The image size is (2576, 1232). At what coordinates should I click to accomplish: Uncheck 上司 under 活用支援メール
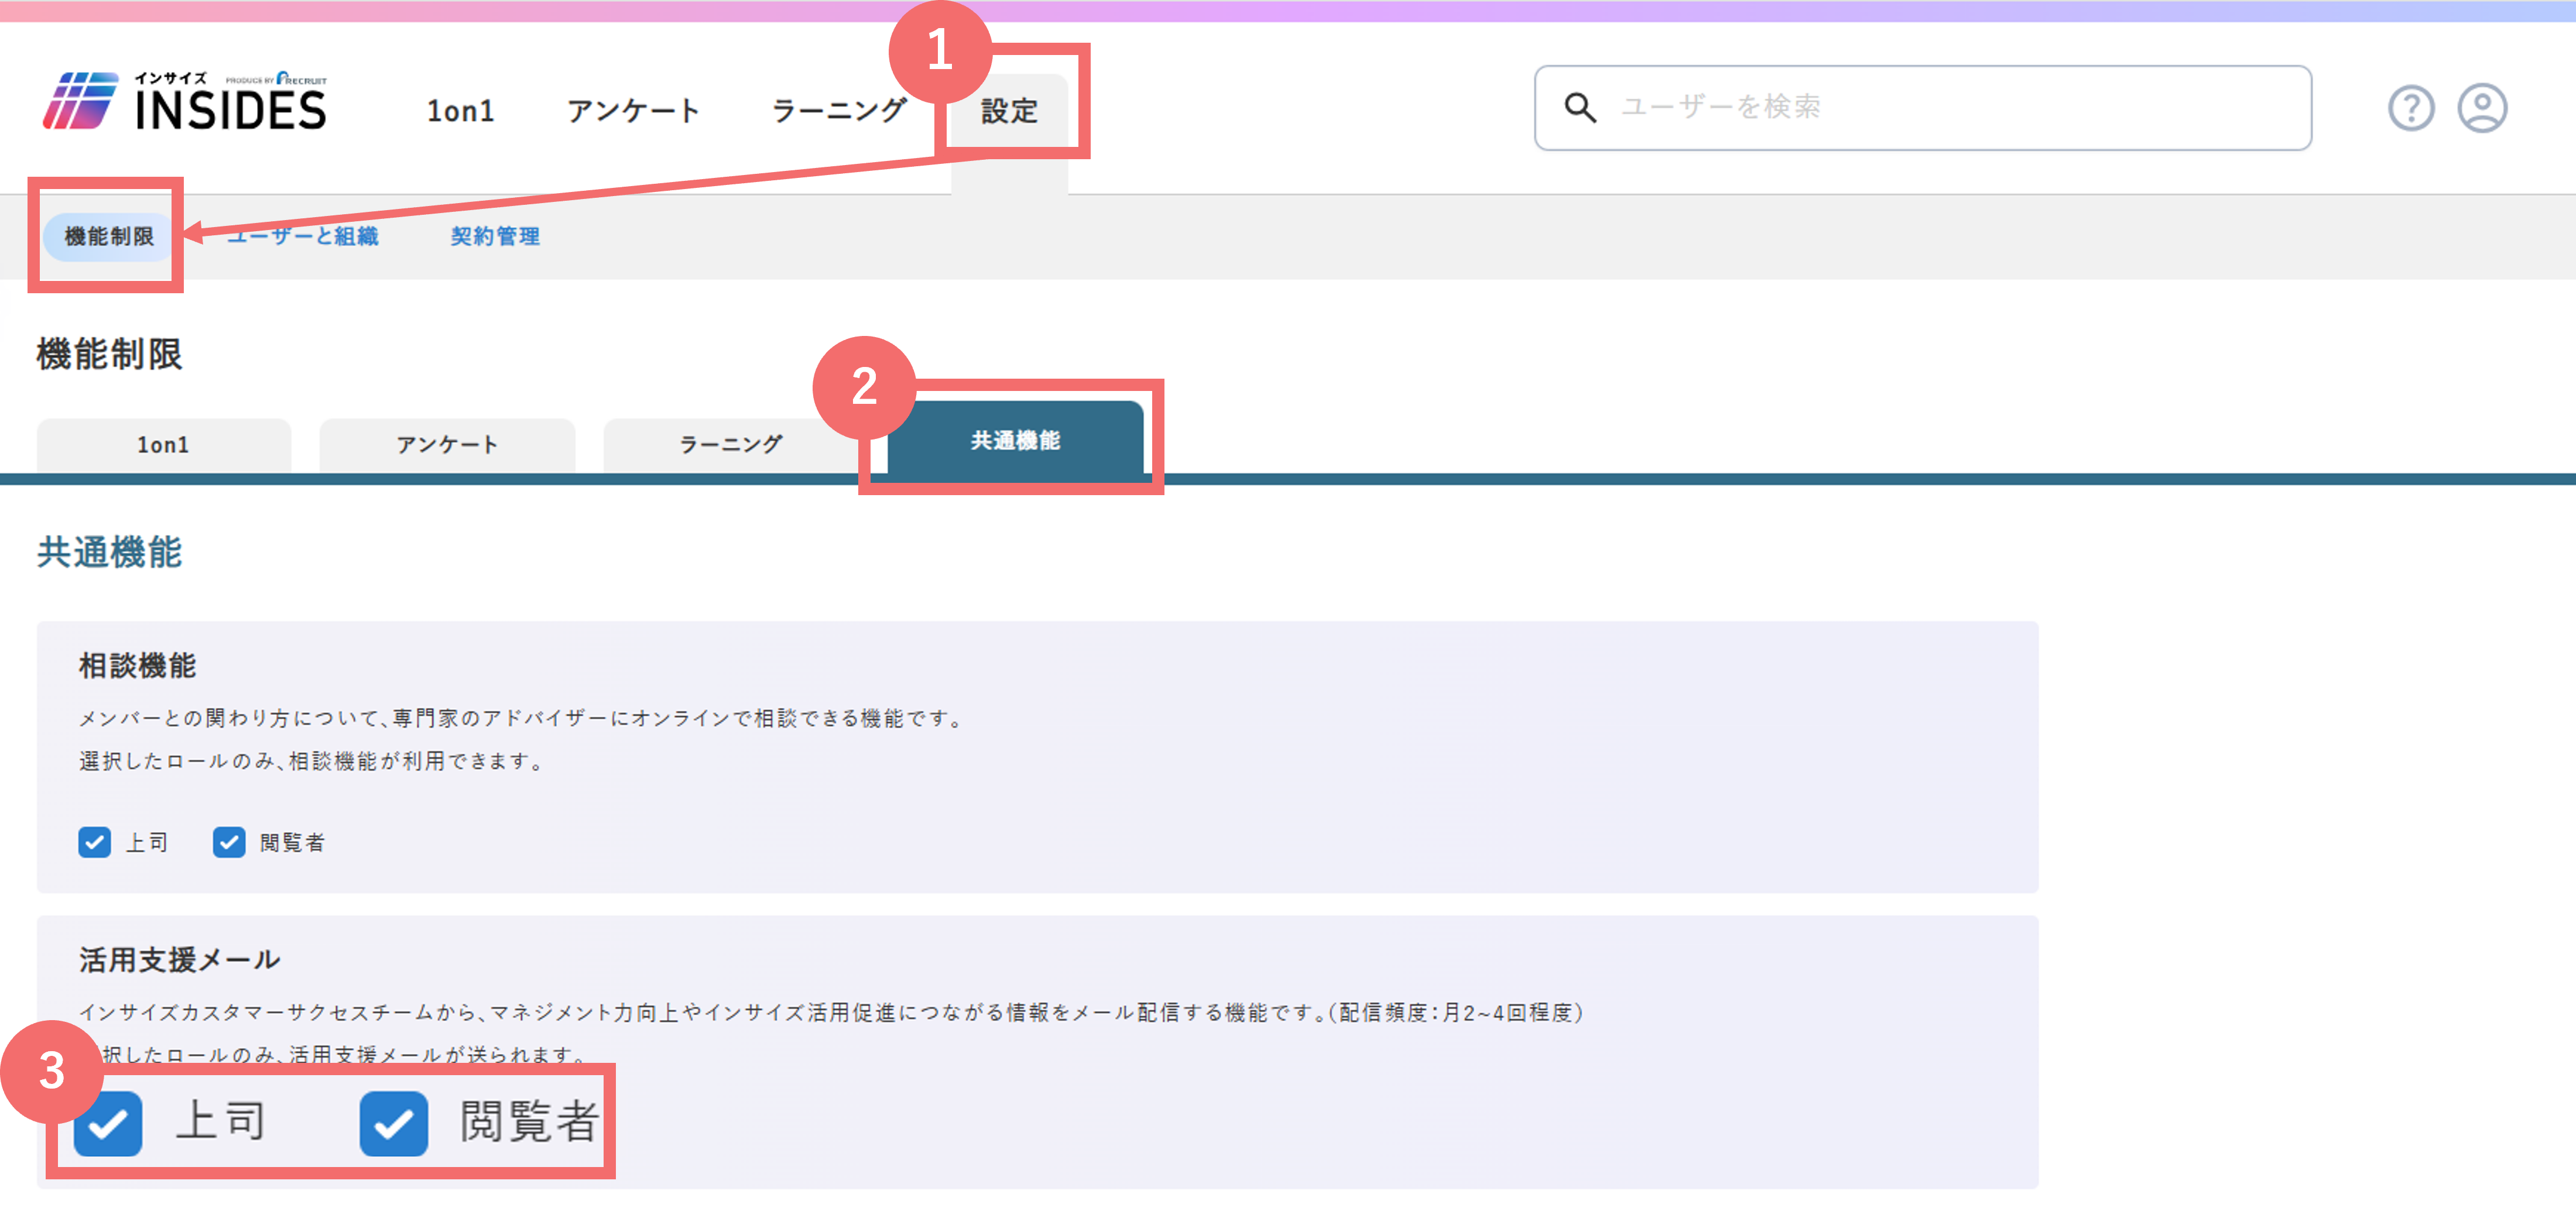pos(108,1124)
